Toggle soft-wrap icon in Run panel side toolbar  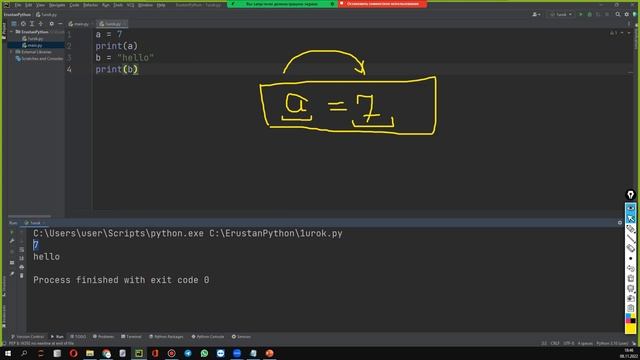(x=22, y=249)
